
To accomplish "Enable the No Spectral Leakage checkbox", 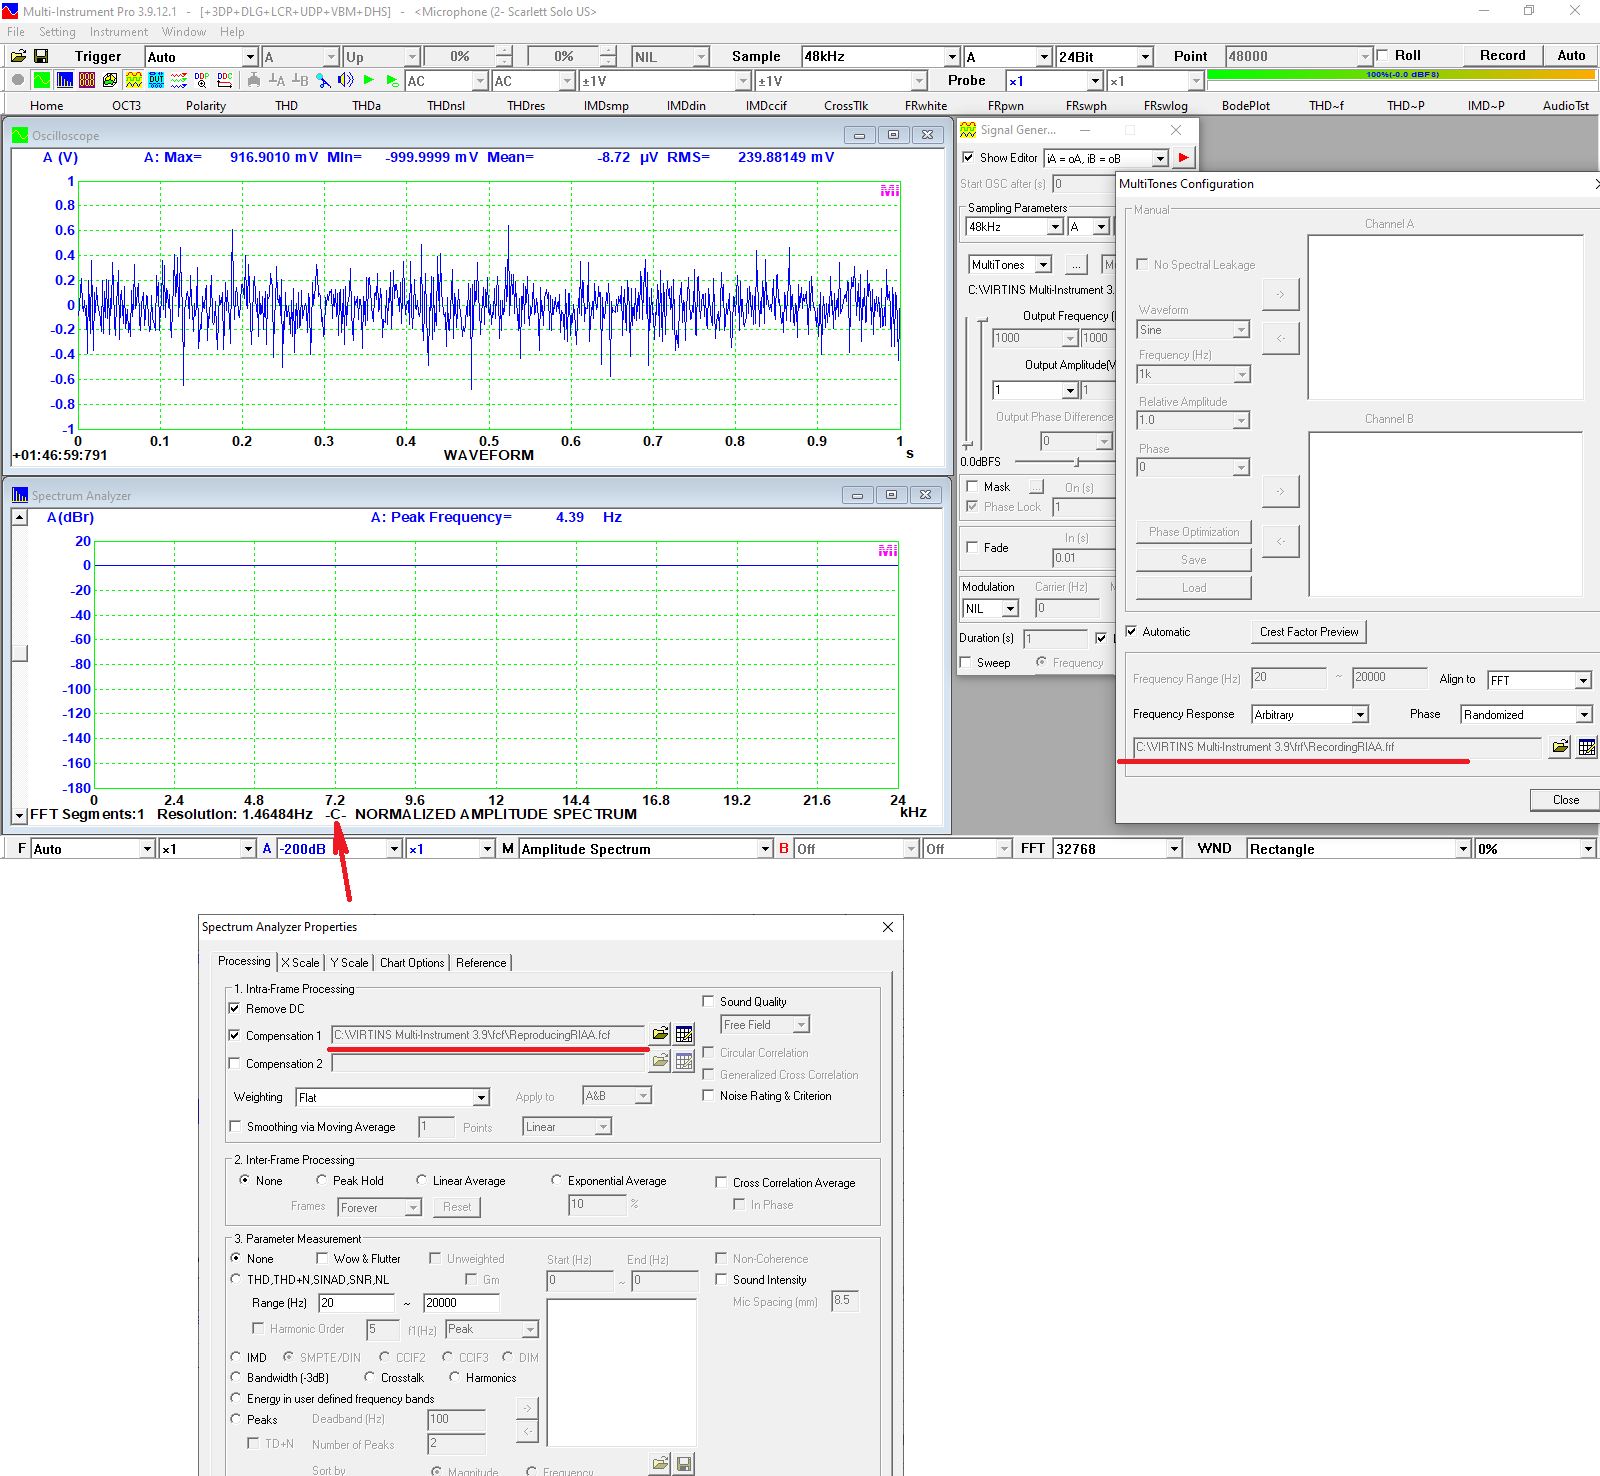I will coord(1142,264).
